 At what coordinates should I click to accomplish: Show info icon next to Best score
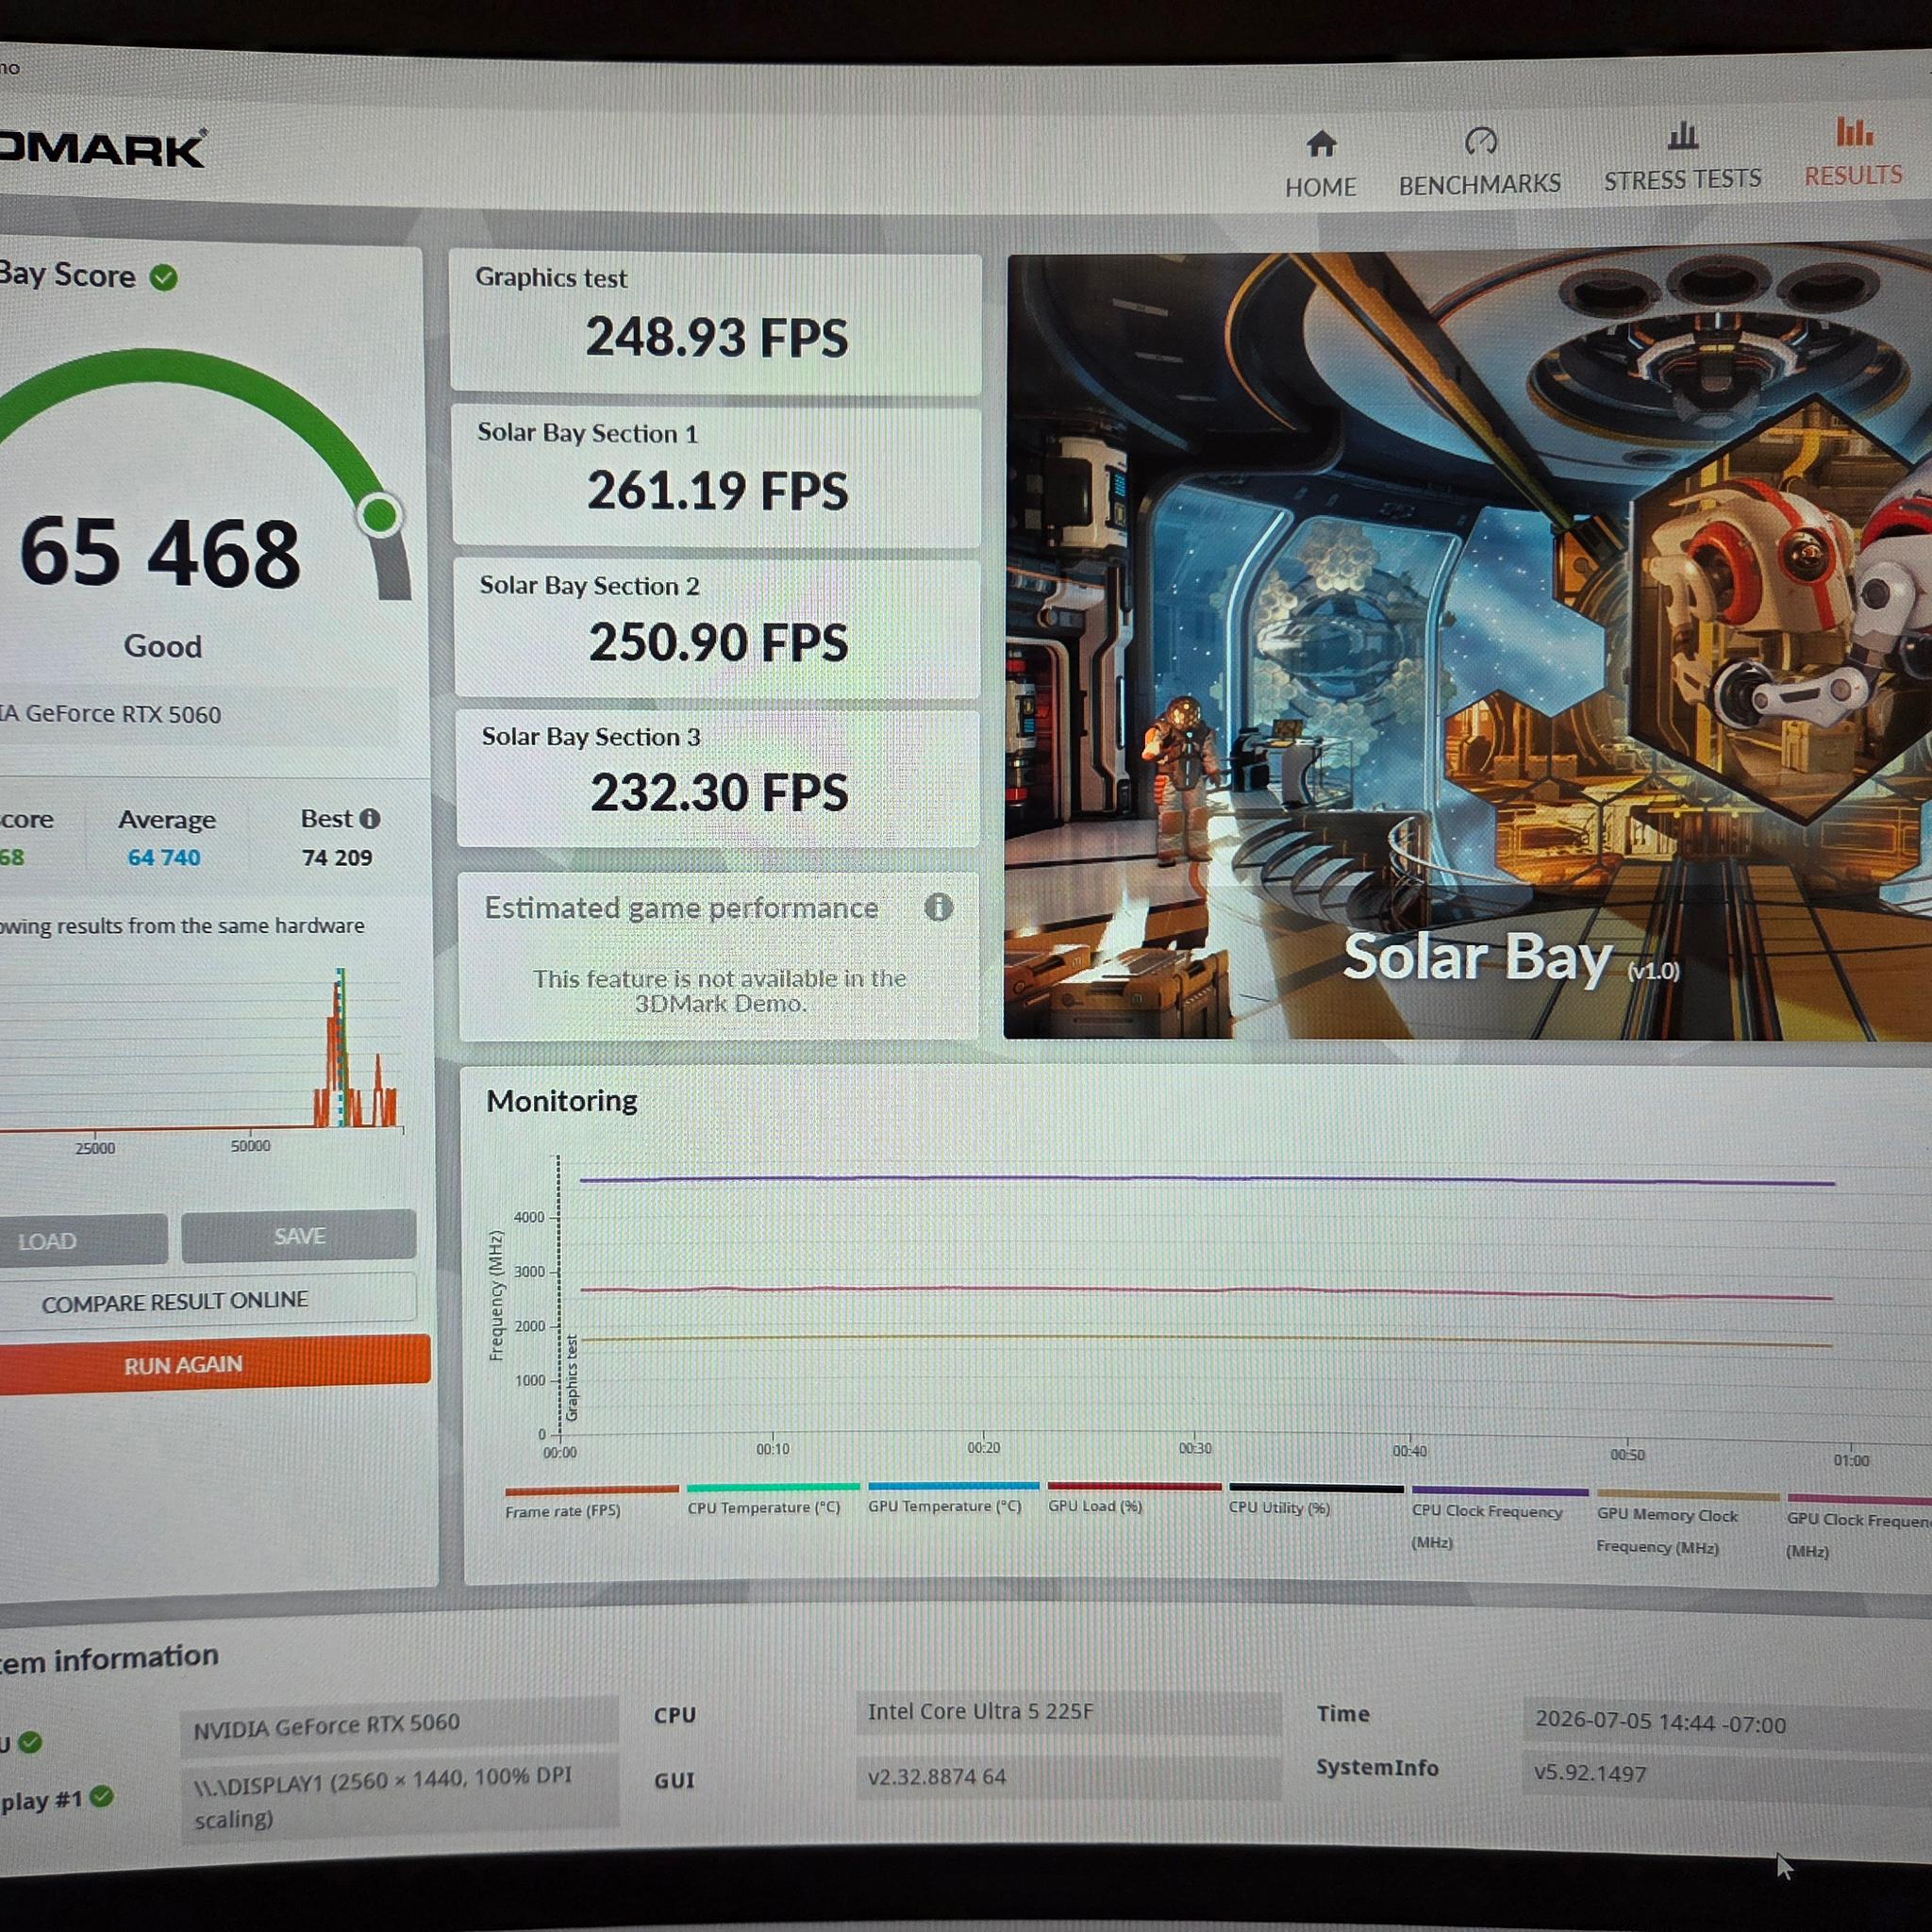click(370, 818)
